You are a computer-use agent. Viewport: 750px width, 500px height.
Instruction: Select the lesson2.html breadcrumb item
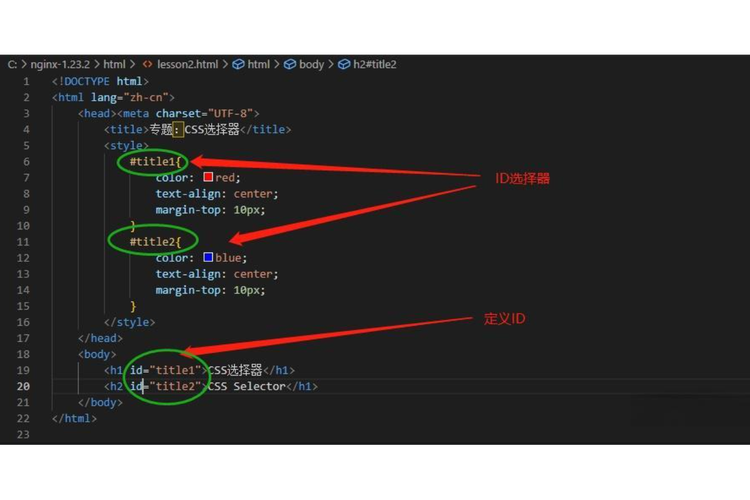coord(188,64)
